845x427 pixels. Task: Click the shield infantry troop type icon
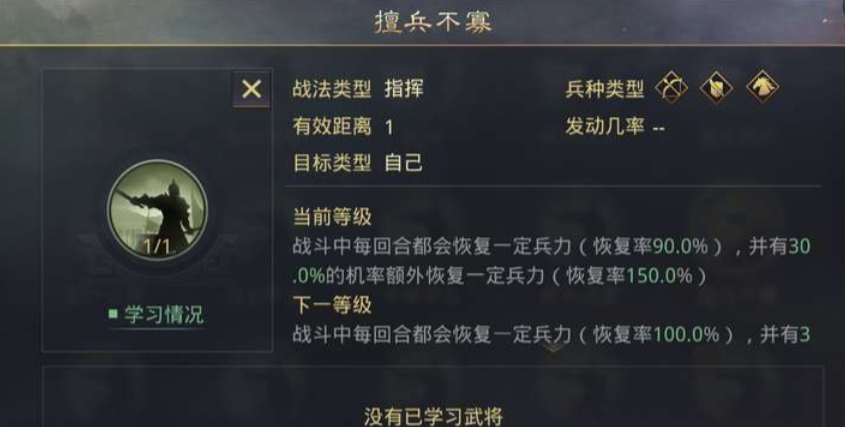coord(716,89)
